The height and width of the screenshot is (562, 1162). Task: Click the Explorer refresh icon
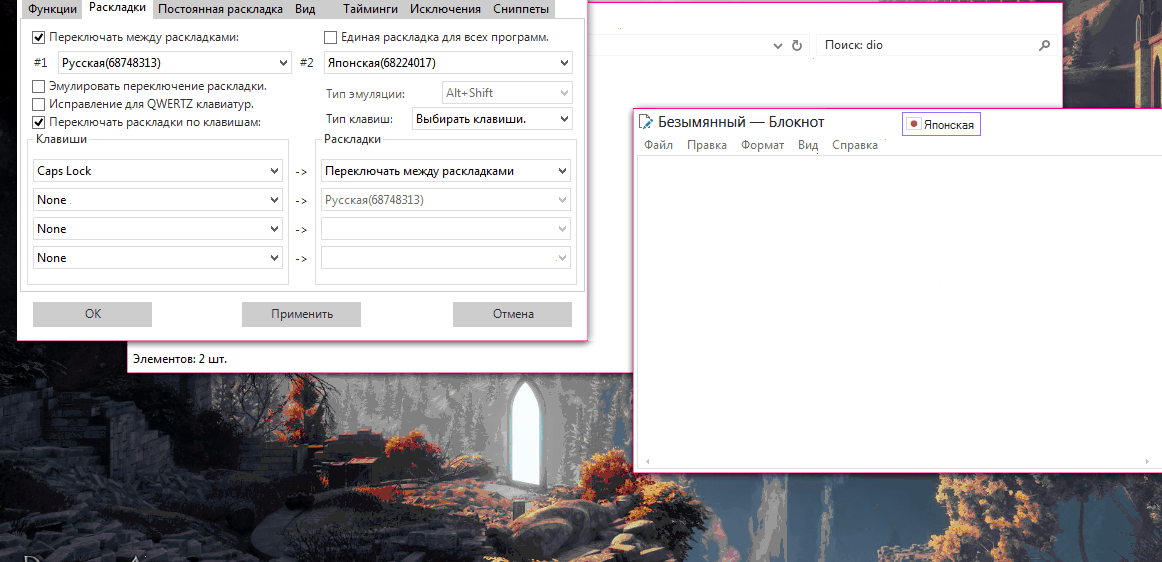(797, 45)
